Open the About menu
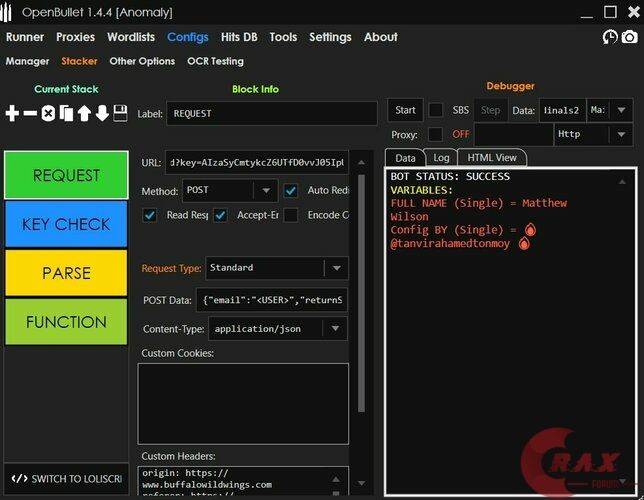The image size is (644, 500). (x=381, y=37)
